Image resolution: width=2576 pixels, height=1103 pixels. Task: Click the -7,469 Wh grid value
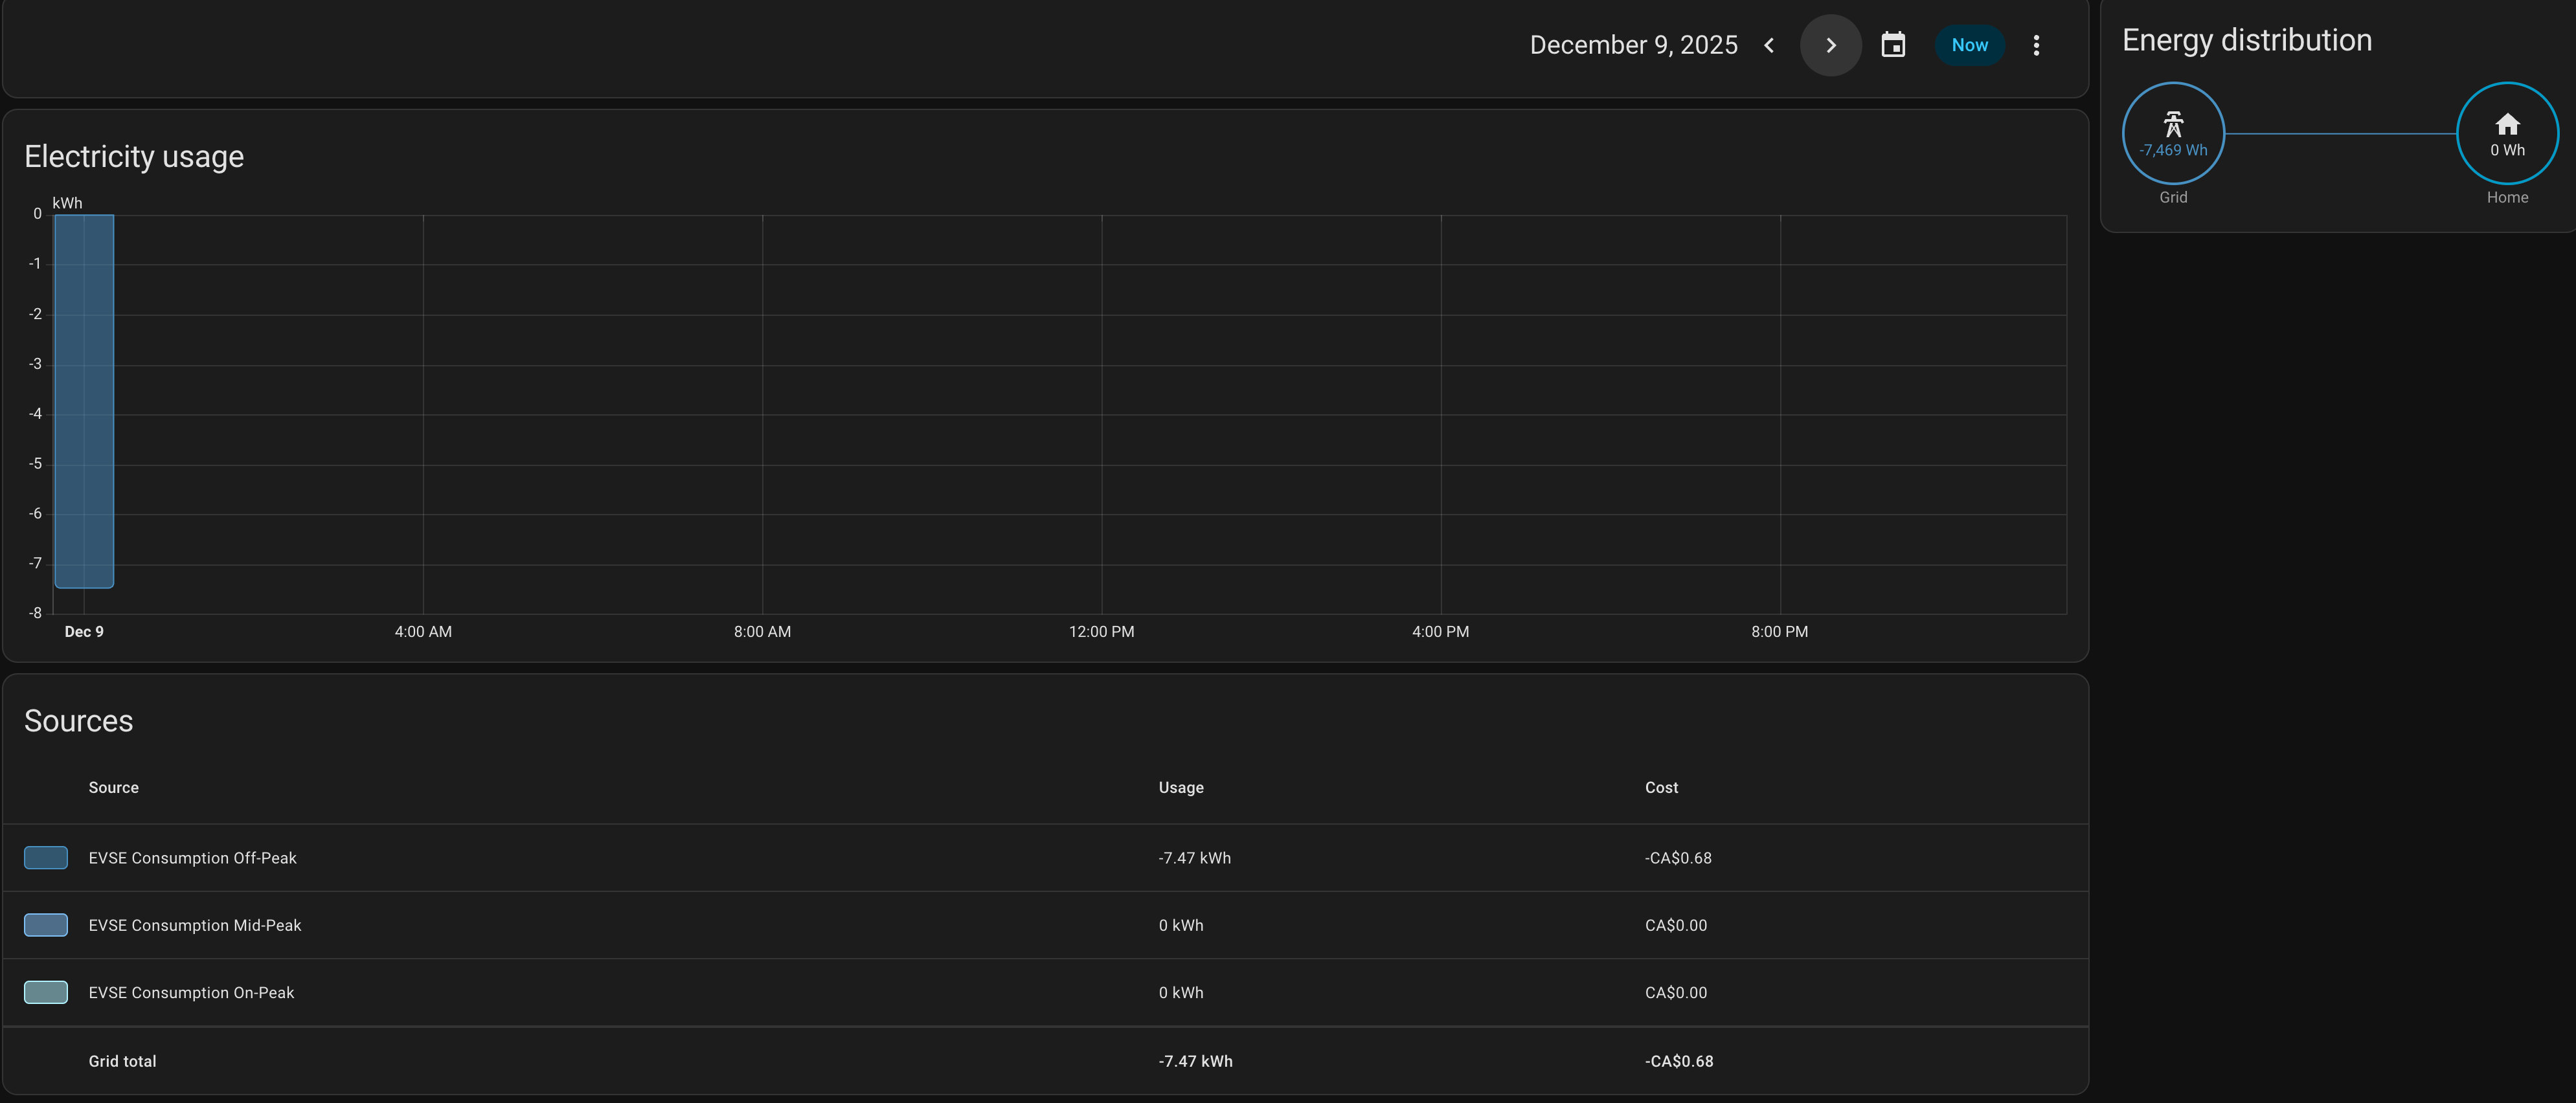[x=2173, y=150]
